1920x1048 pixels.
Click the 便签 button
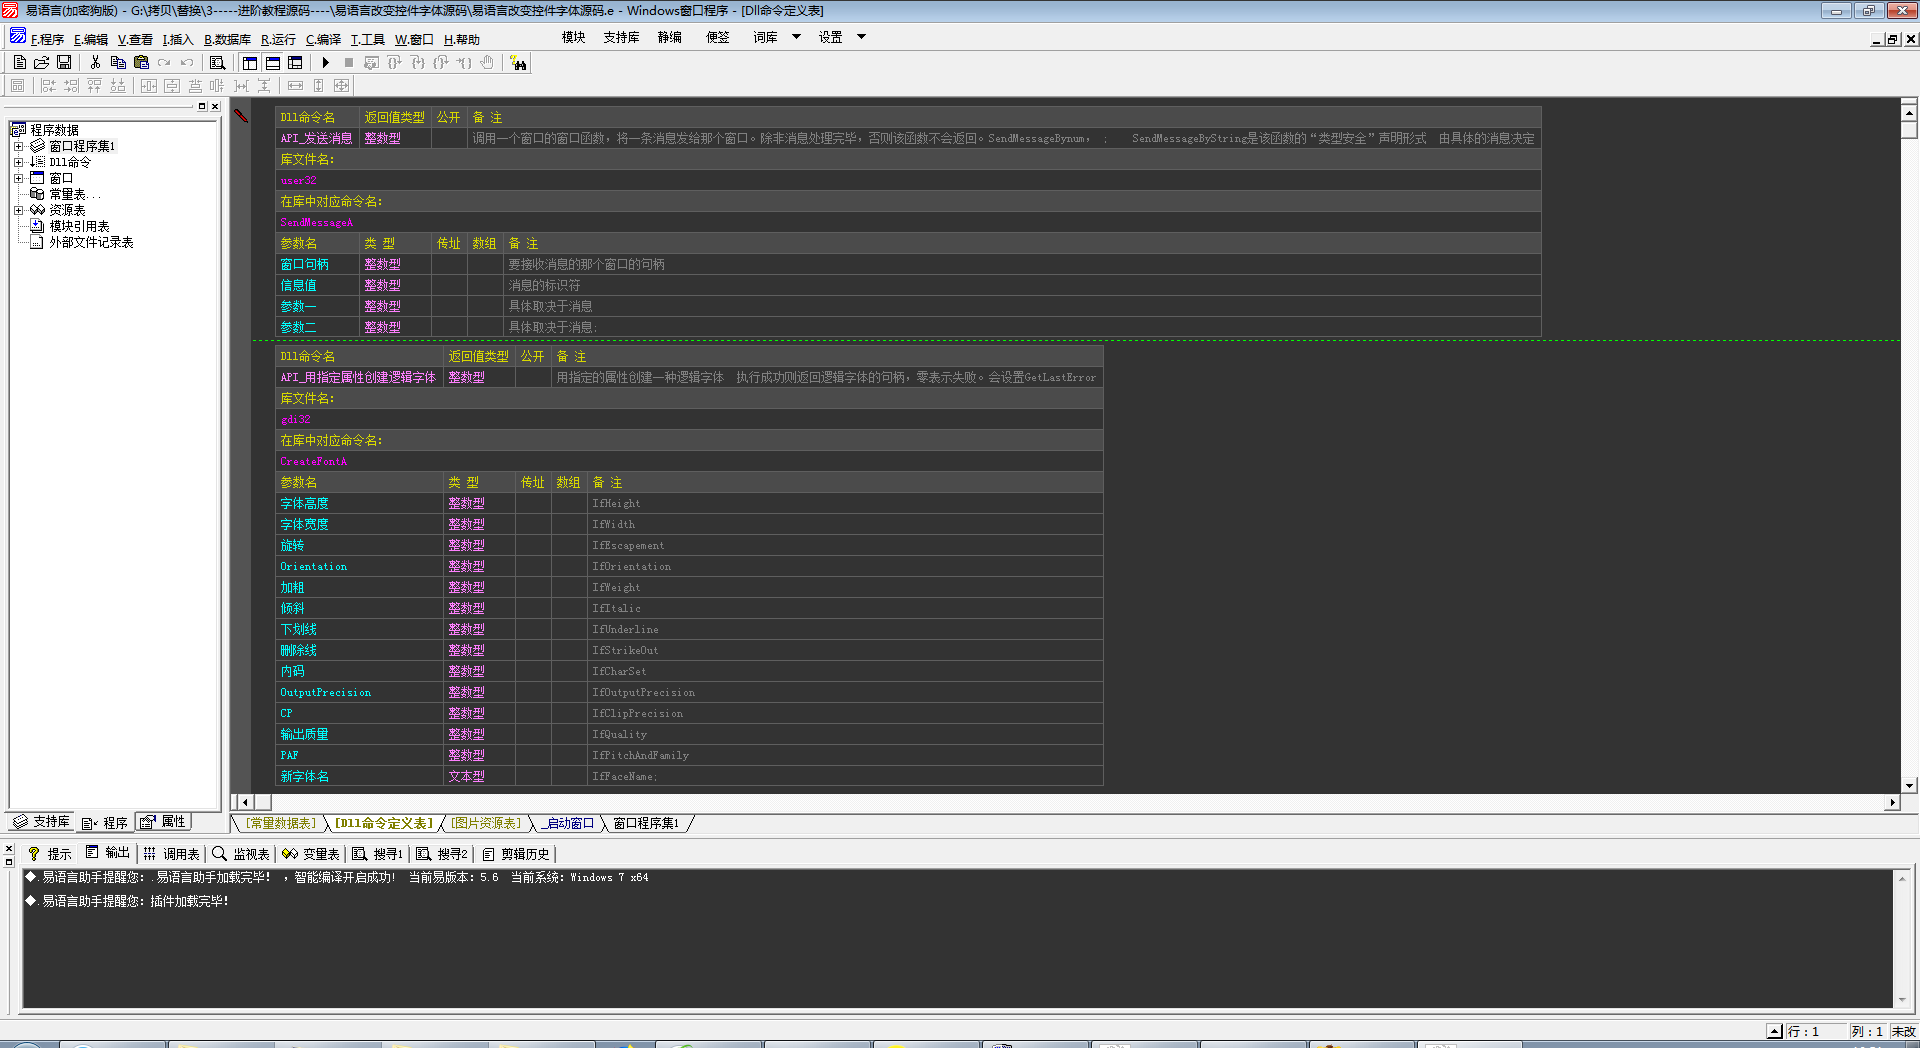tap(718, 37)
